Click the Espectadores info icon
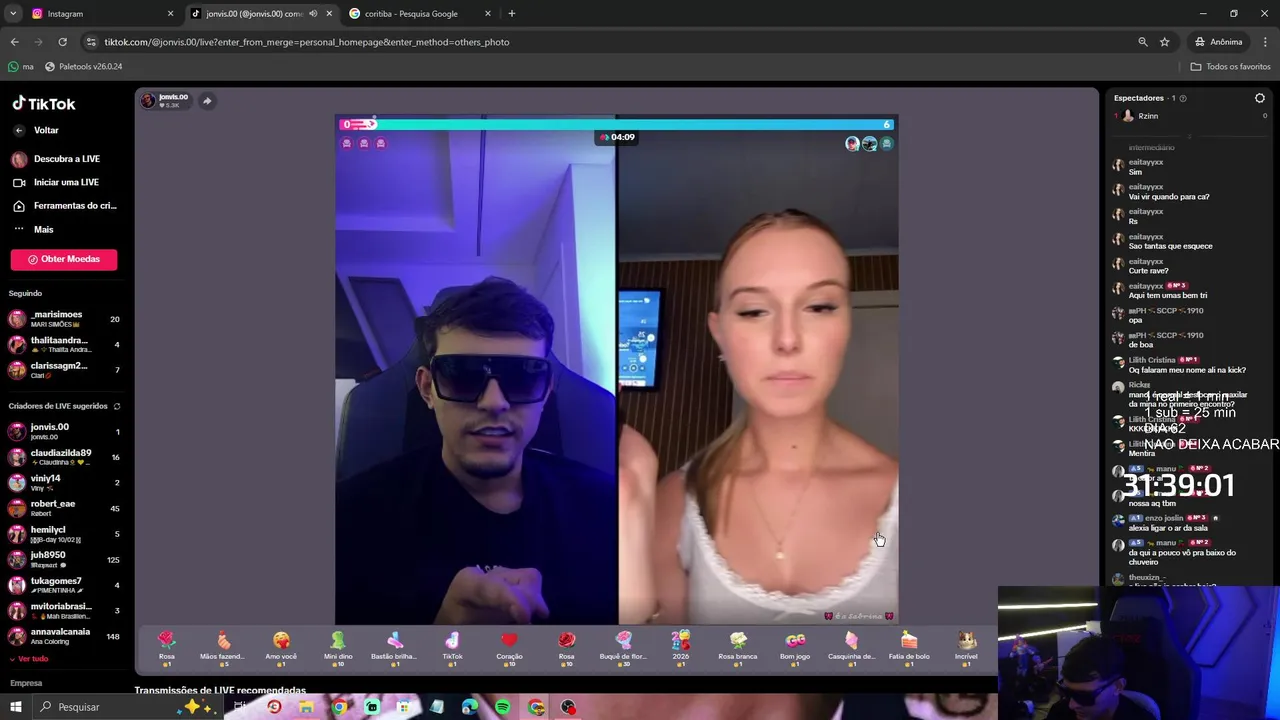This screenshot has height=720, width=1280. pos(1183,98)
